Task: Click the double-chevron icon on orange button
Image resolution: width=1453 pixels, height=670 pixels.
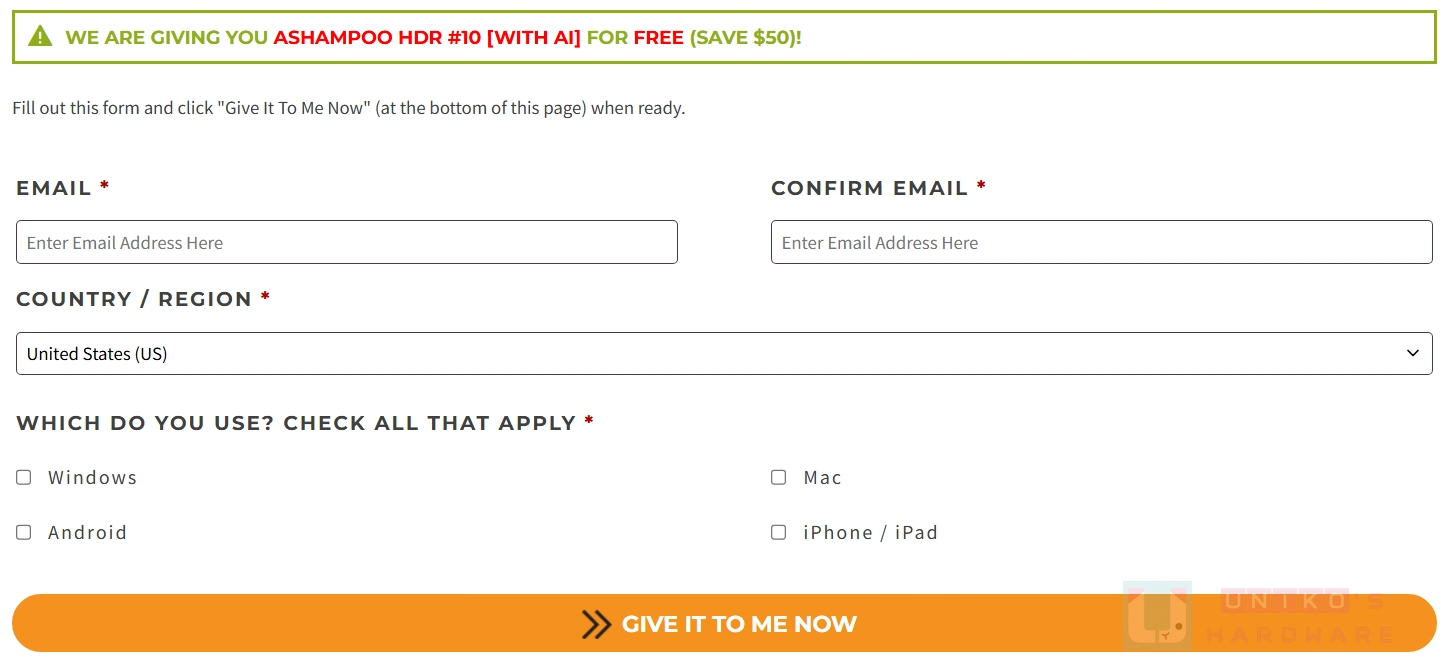Action: (596, 624)
